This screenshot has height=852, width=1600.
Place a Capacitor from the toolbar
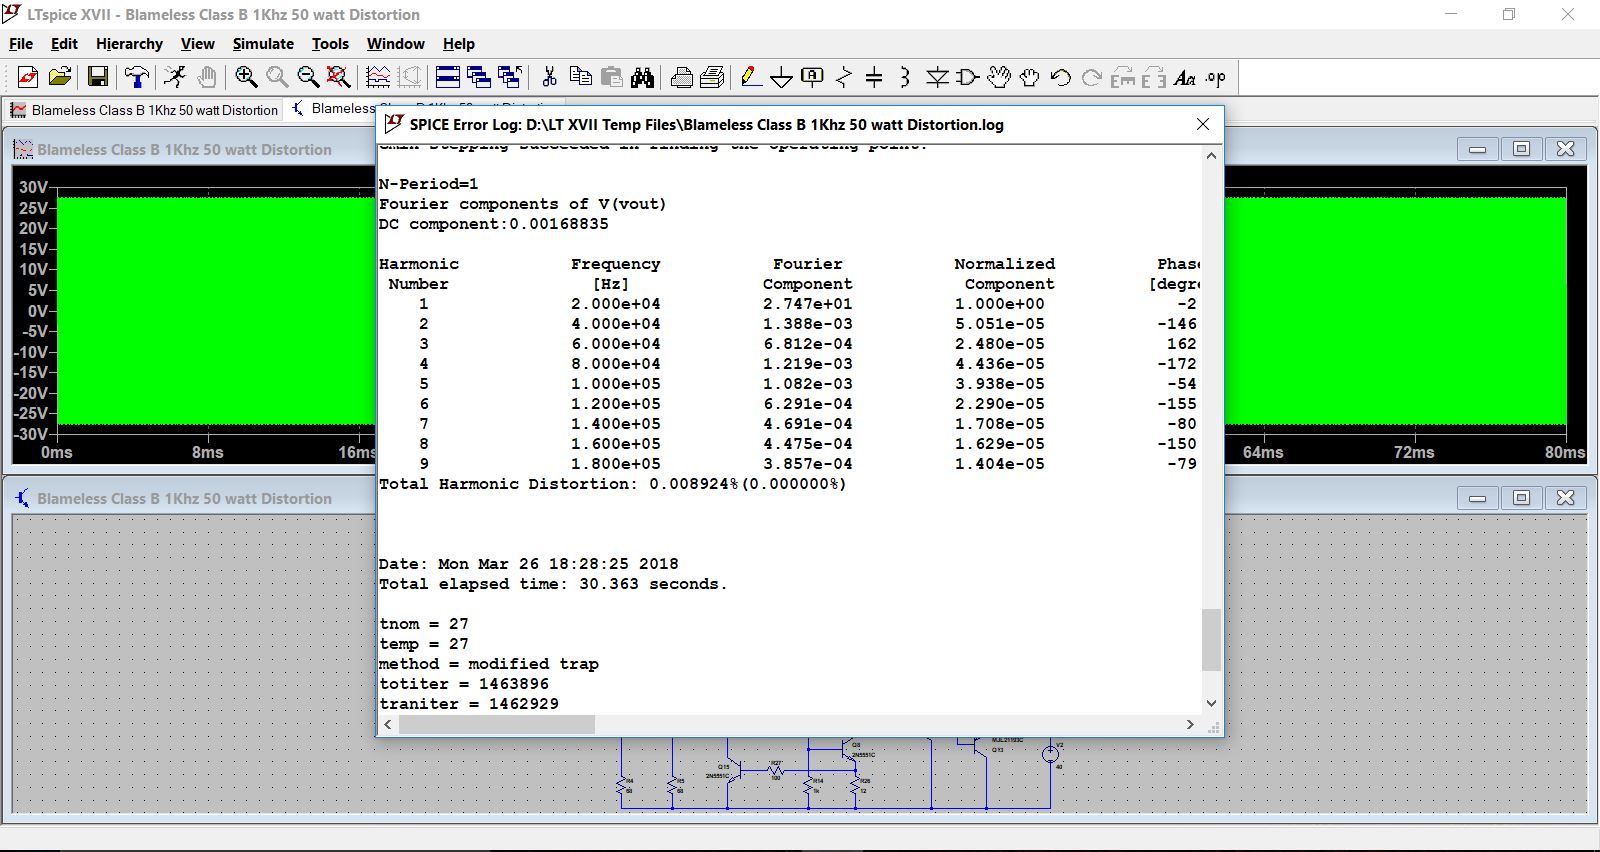(874, 77)
